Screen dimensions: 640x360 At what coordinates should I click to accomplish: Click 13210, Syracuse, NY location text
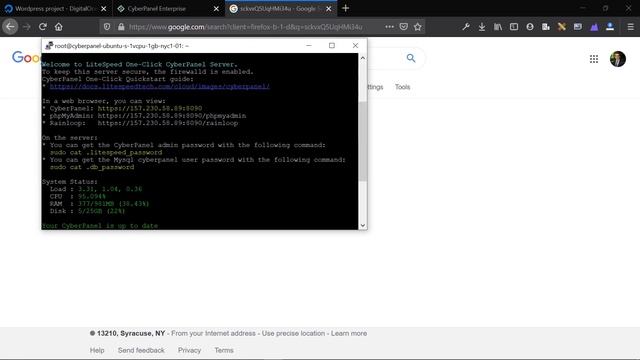[x=131, y=333]
